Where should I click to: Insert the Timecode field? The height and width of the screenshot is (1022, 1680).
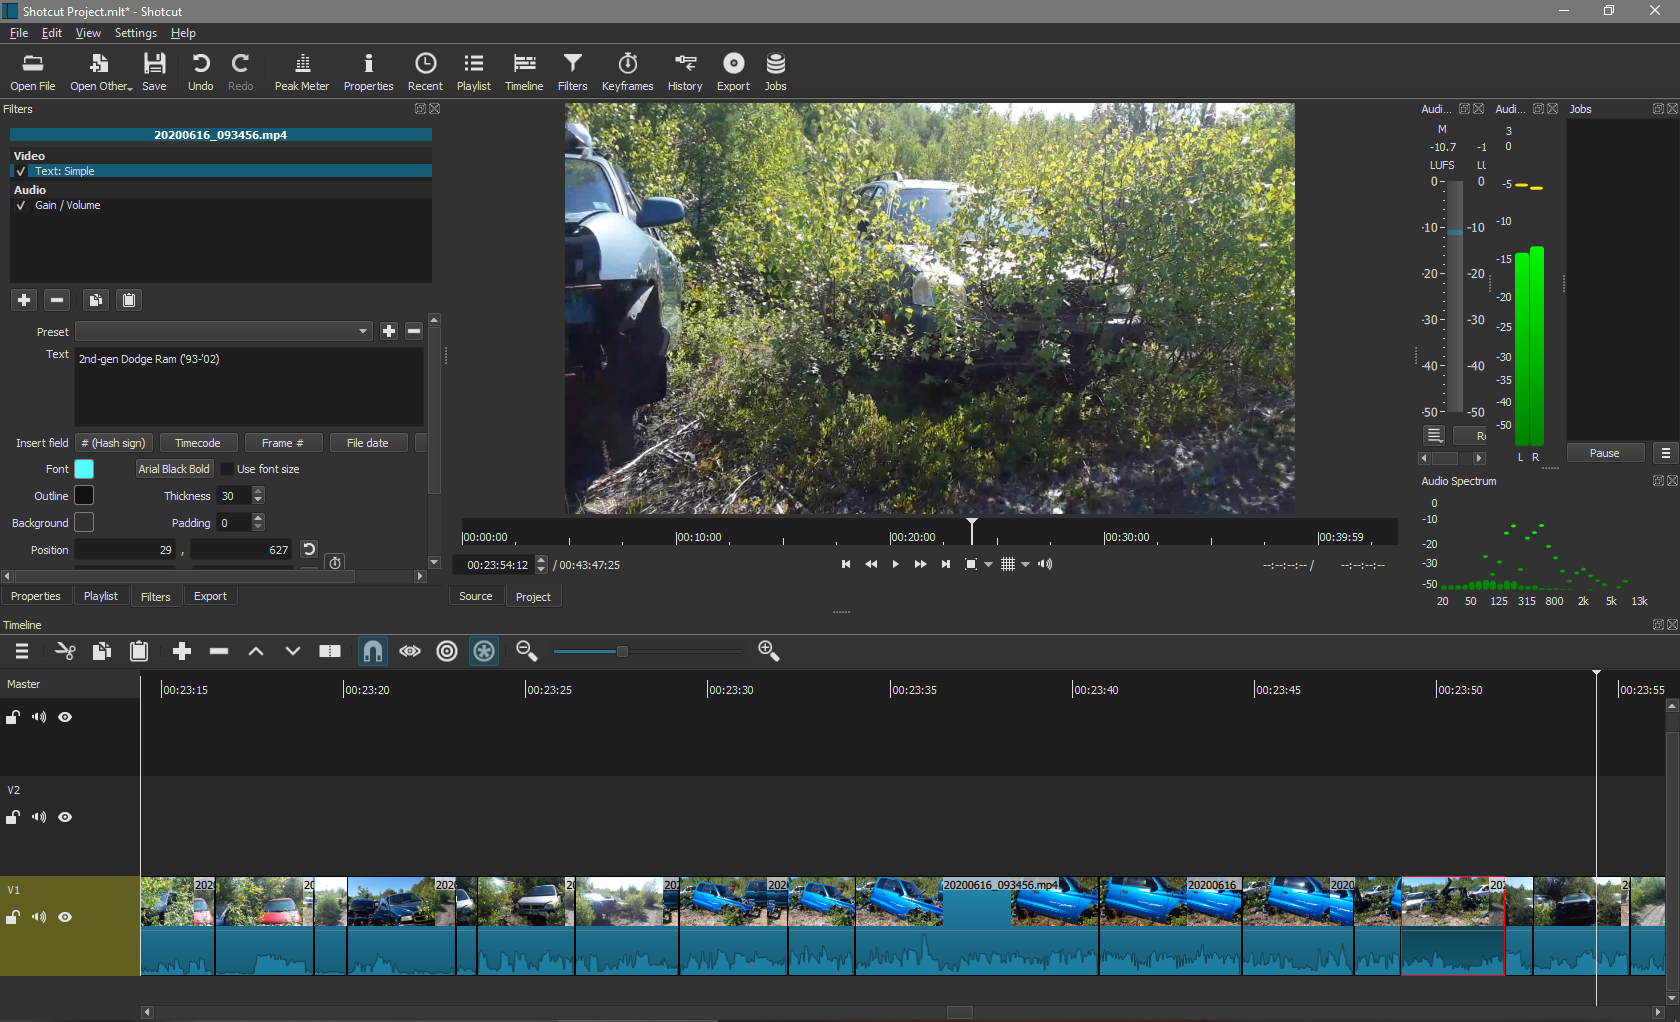click(198, 443)
